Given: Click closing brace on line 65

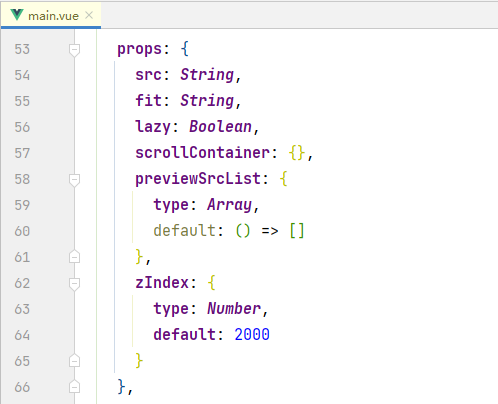Looking at the screenshot, I should (x=139, y=361).
